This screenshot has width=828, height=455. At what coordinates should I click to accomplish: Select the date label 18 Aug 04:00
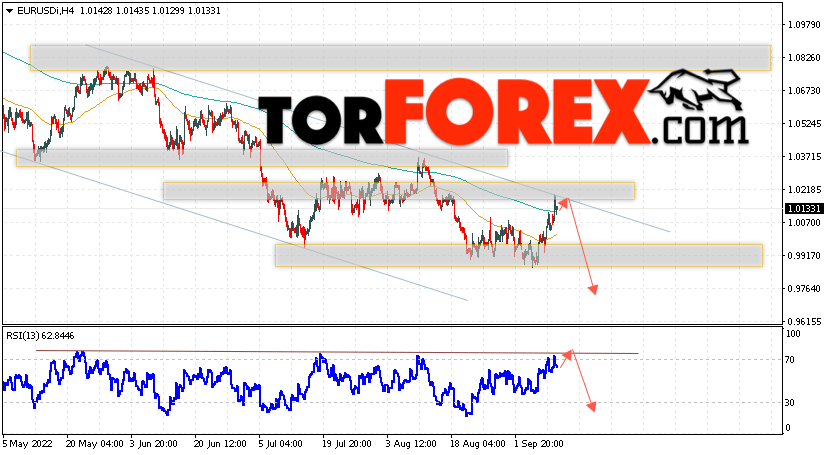pyautogui.click(x=477, y=444)
